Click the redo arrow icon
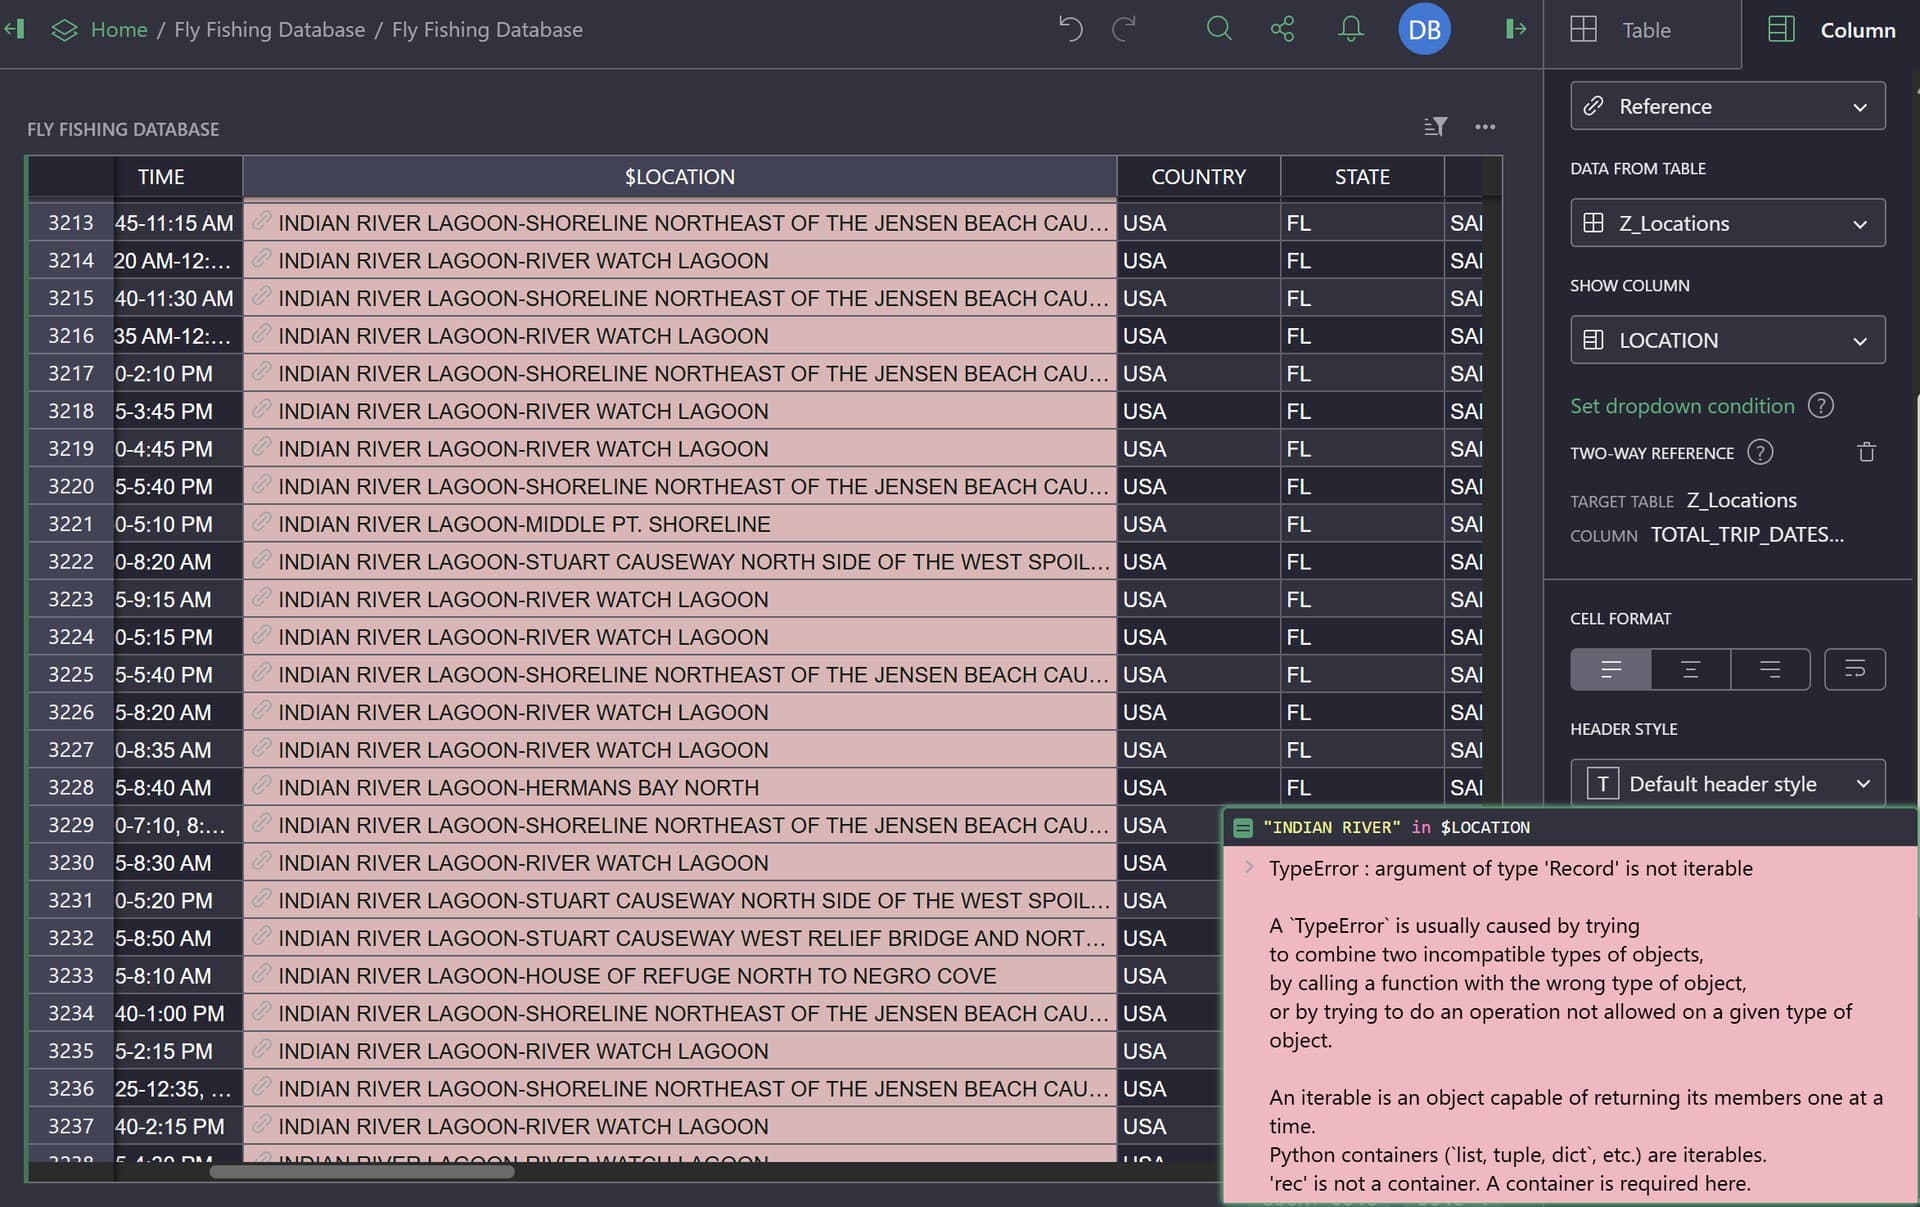The height and width of the screenshot is (1207, 1920). pos(1124,29)
